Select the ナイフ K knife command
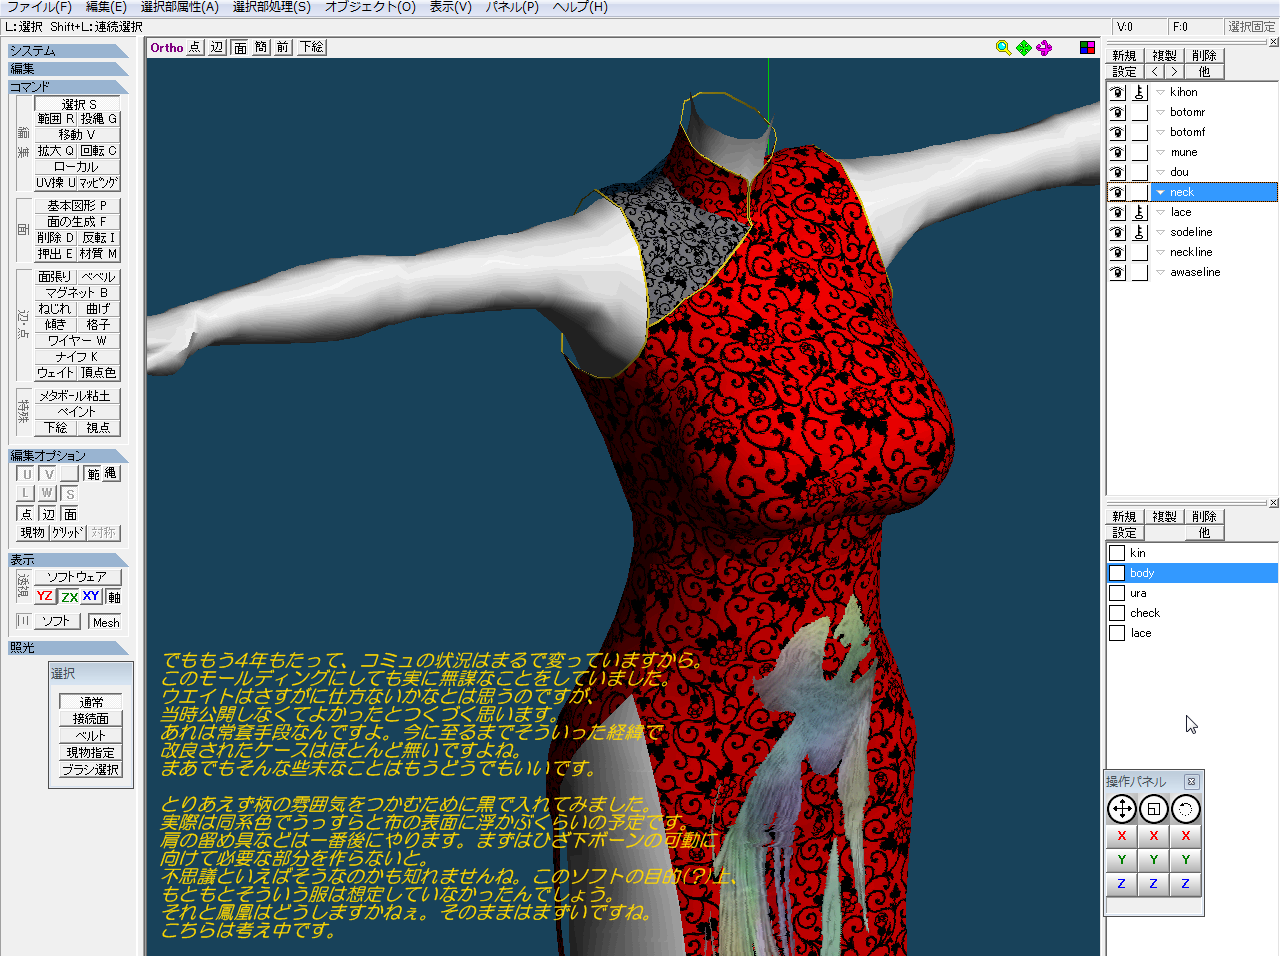 pos(77,357)
